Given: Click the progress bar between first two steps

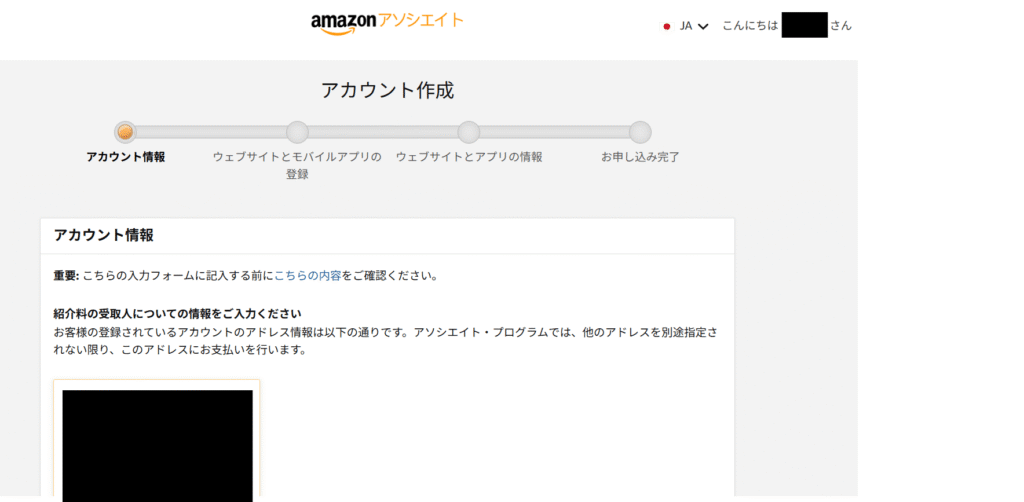Looking at the screenshot, I should (211, 132).
